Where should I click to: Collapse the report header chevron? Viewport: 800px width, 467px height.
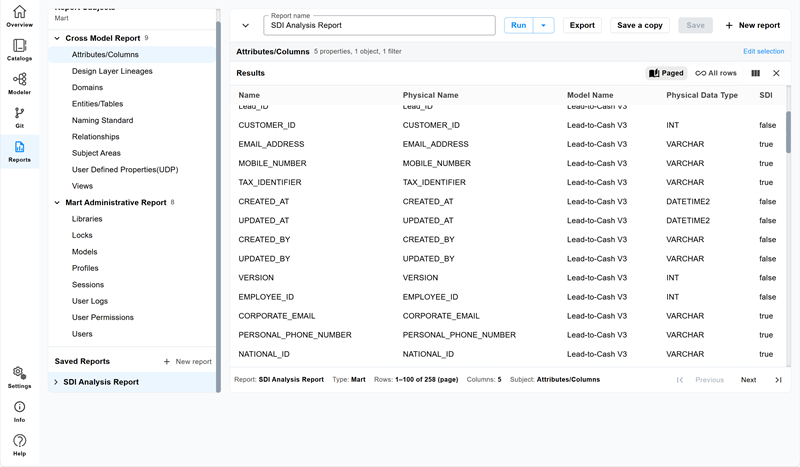[245, 26]
